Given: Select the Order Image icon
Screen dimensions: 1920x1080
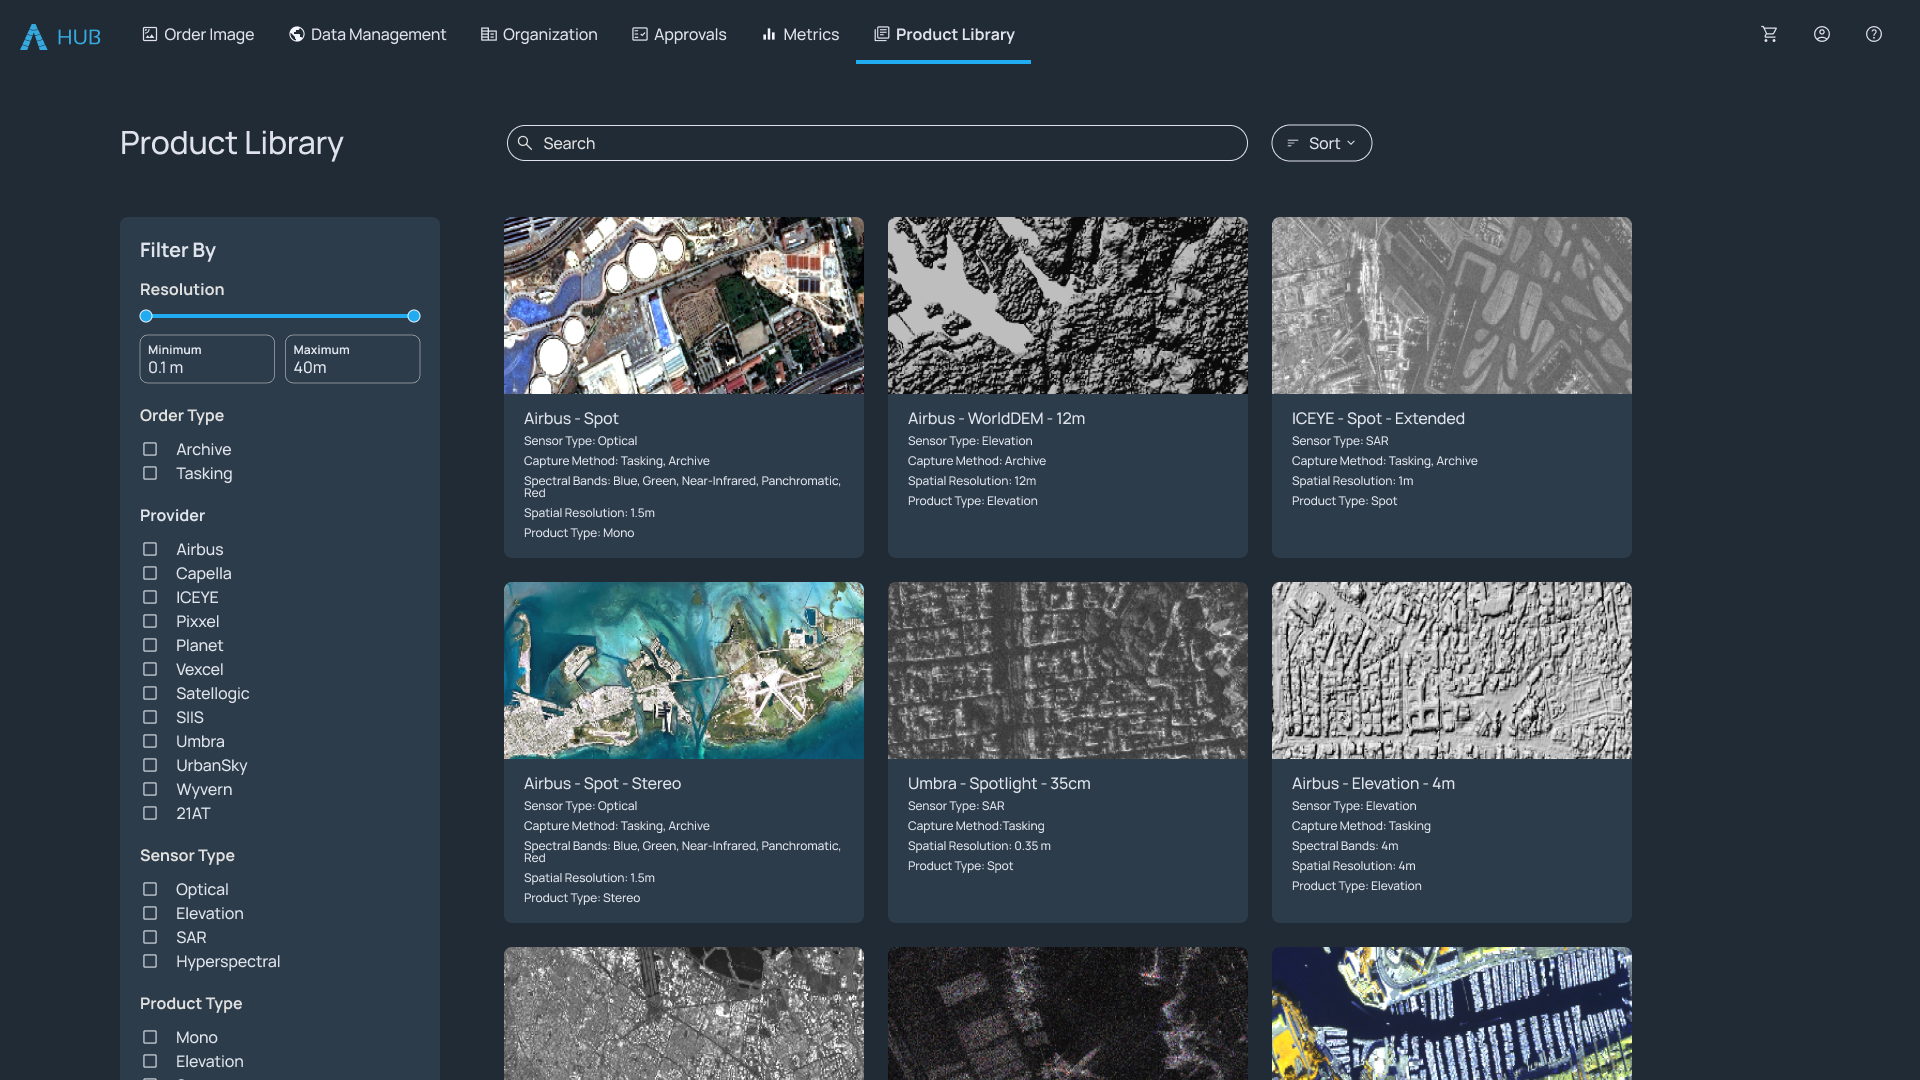Looking at the screenshot, I should point(149,34).
